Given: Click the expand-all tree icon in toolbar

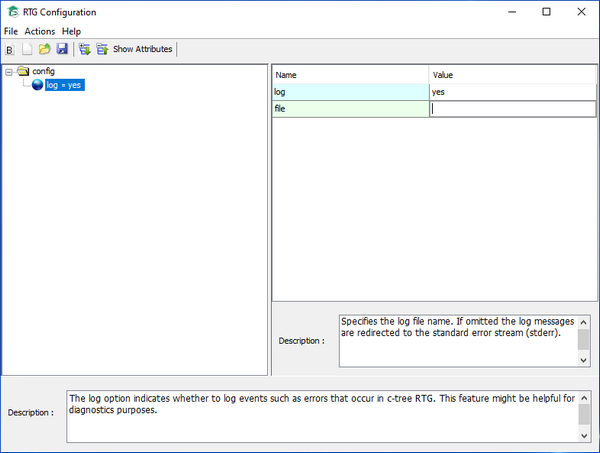Looking at the screenshot, I should (x=85, y=49).
